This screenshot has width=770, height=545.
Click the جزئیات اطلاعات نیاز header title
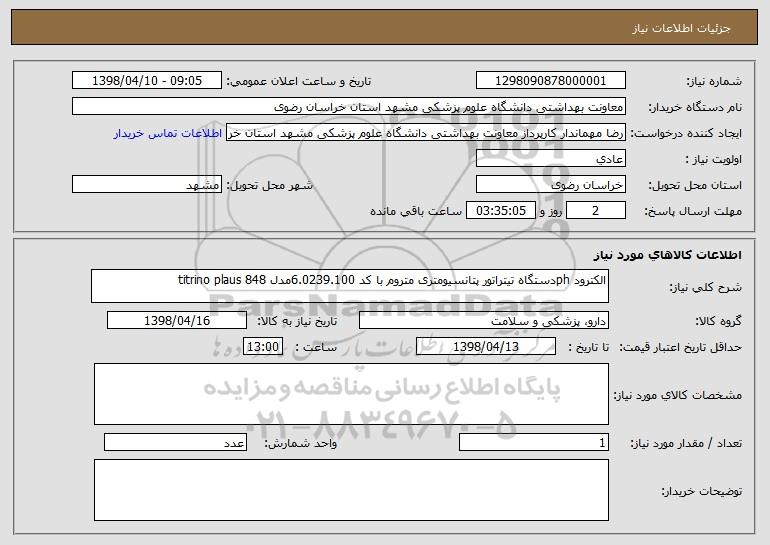(x=681, y=28)
